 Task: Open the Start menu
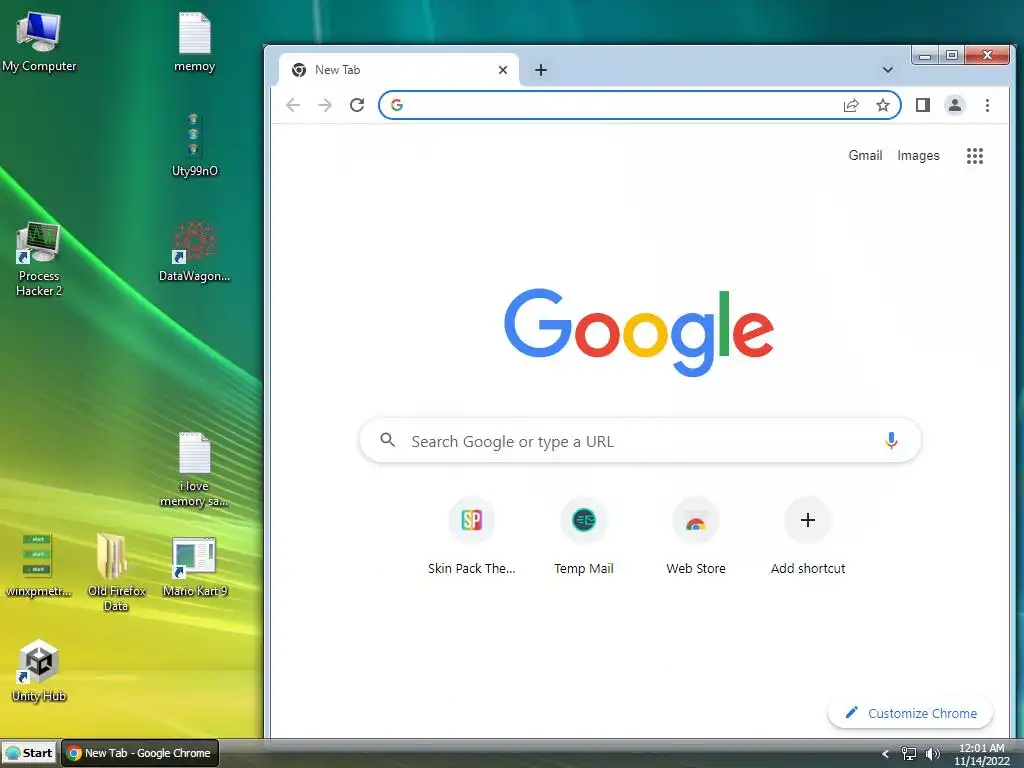[x=29, y=753]
